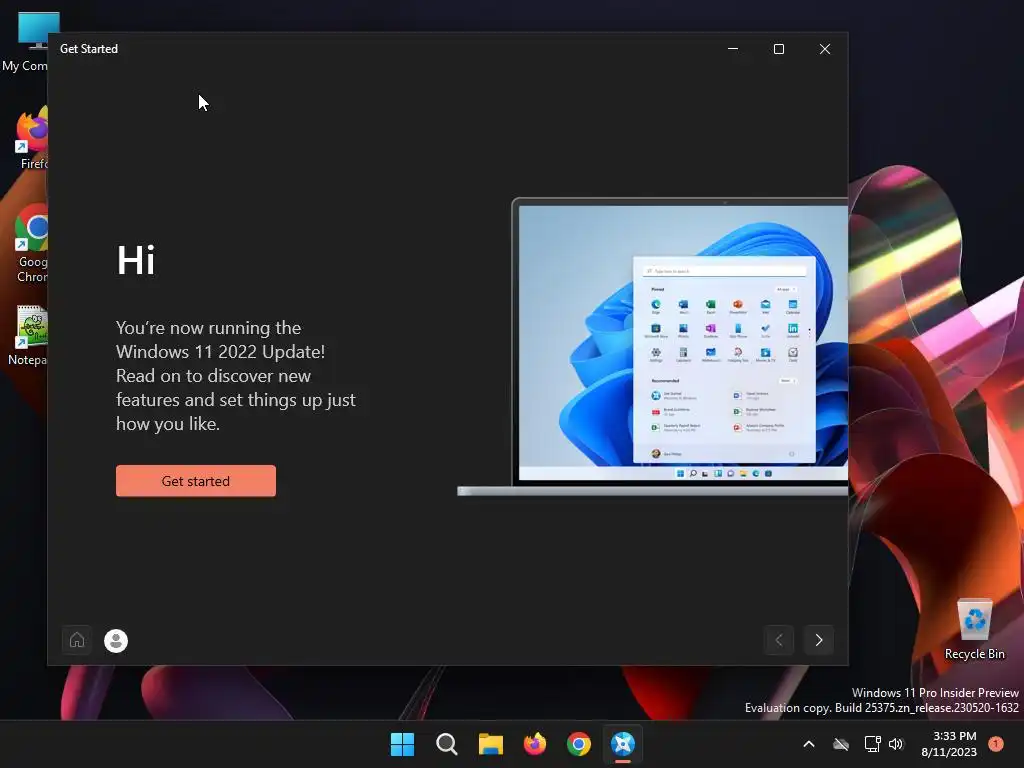Click the Hi heading text

(x=136, y=260)
